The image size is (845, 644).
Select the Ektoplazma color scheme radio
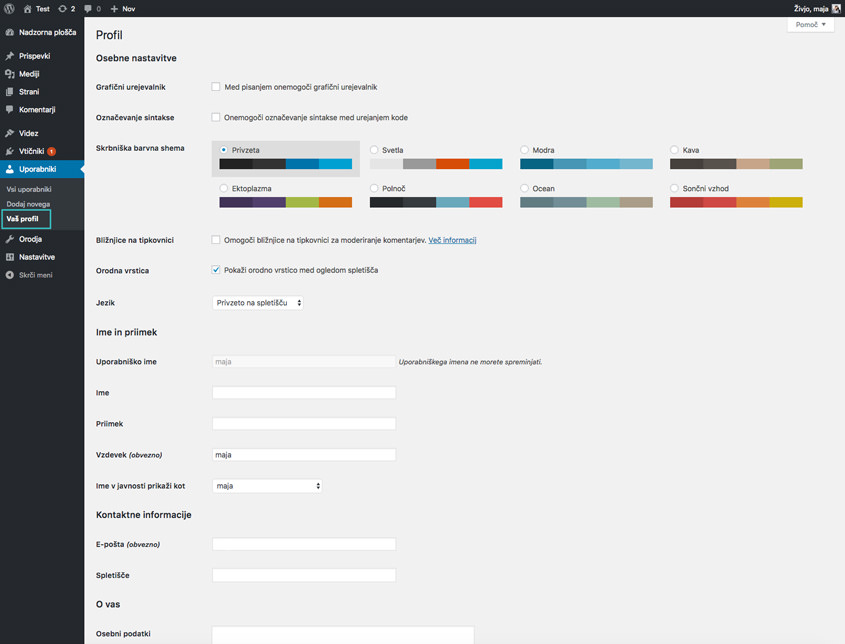224,188
